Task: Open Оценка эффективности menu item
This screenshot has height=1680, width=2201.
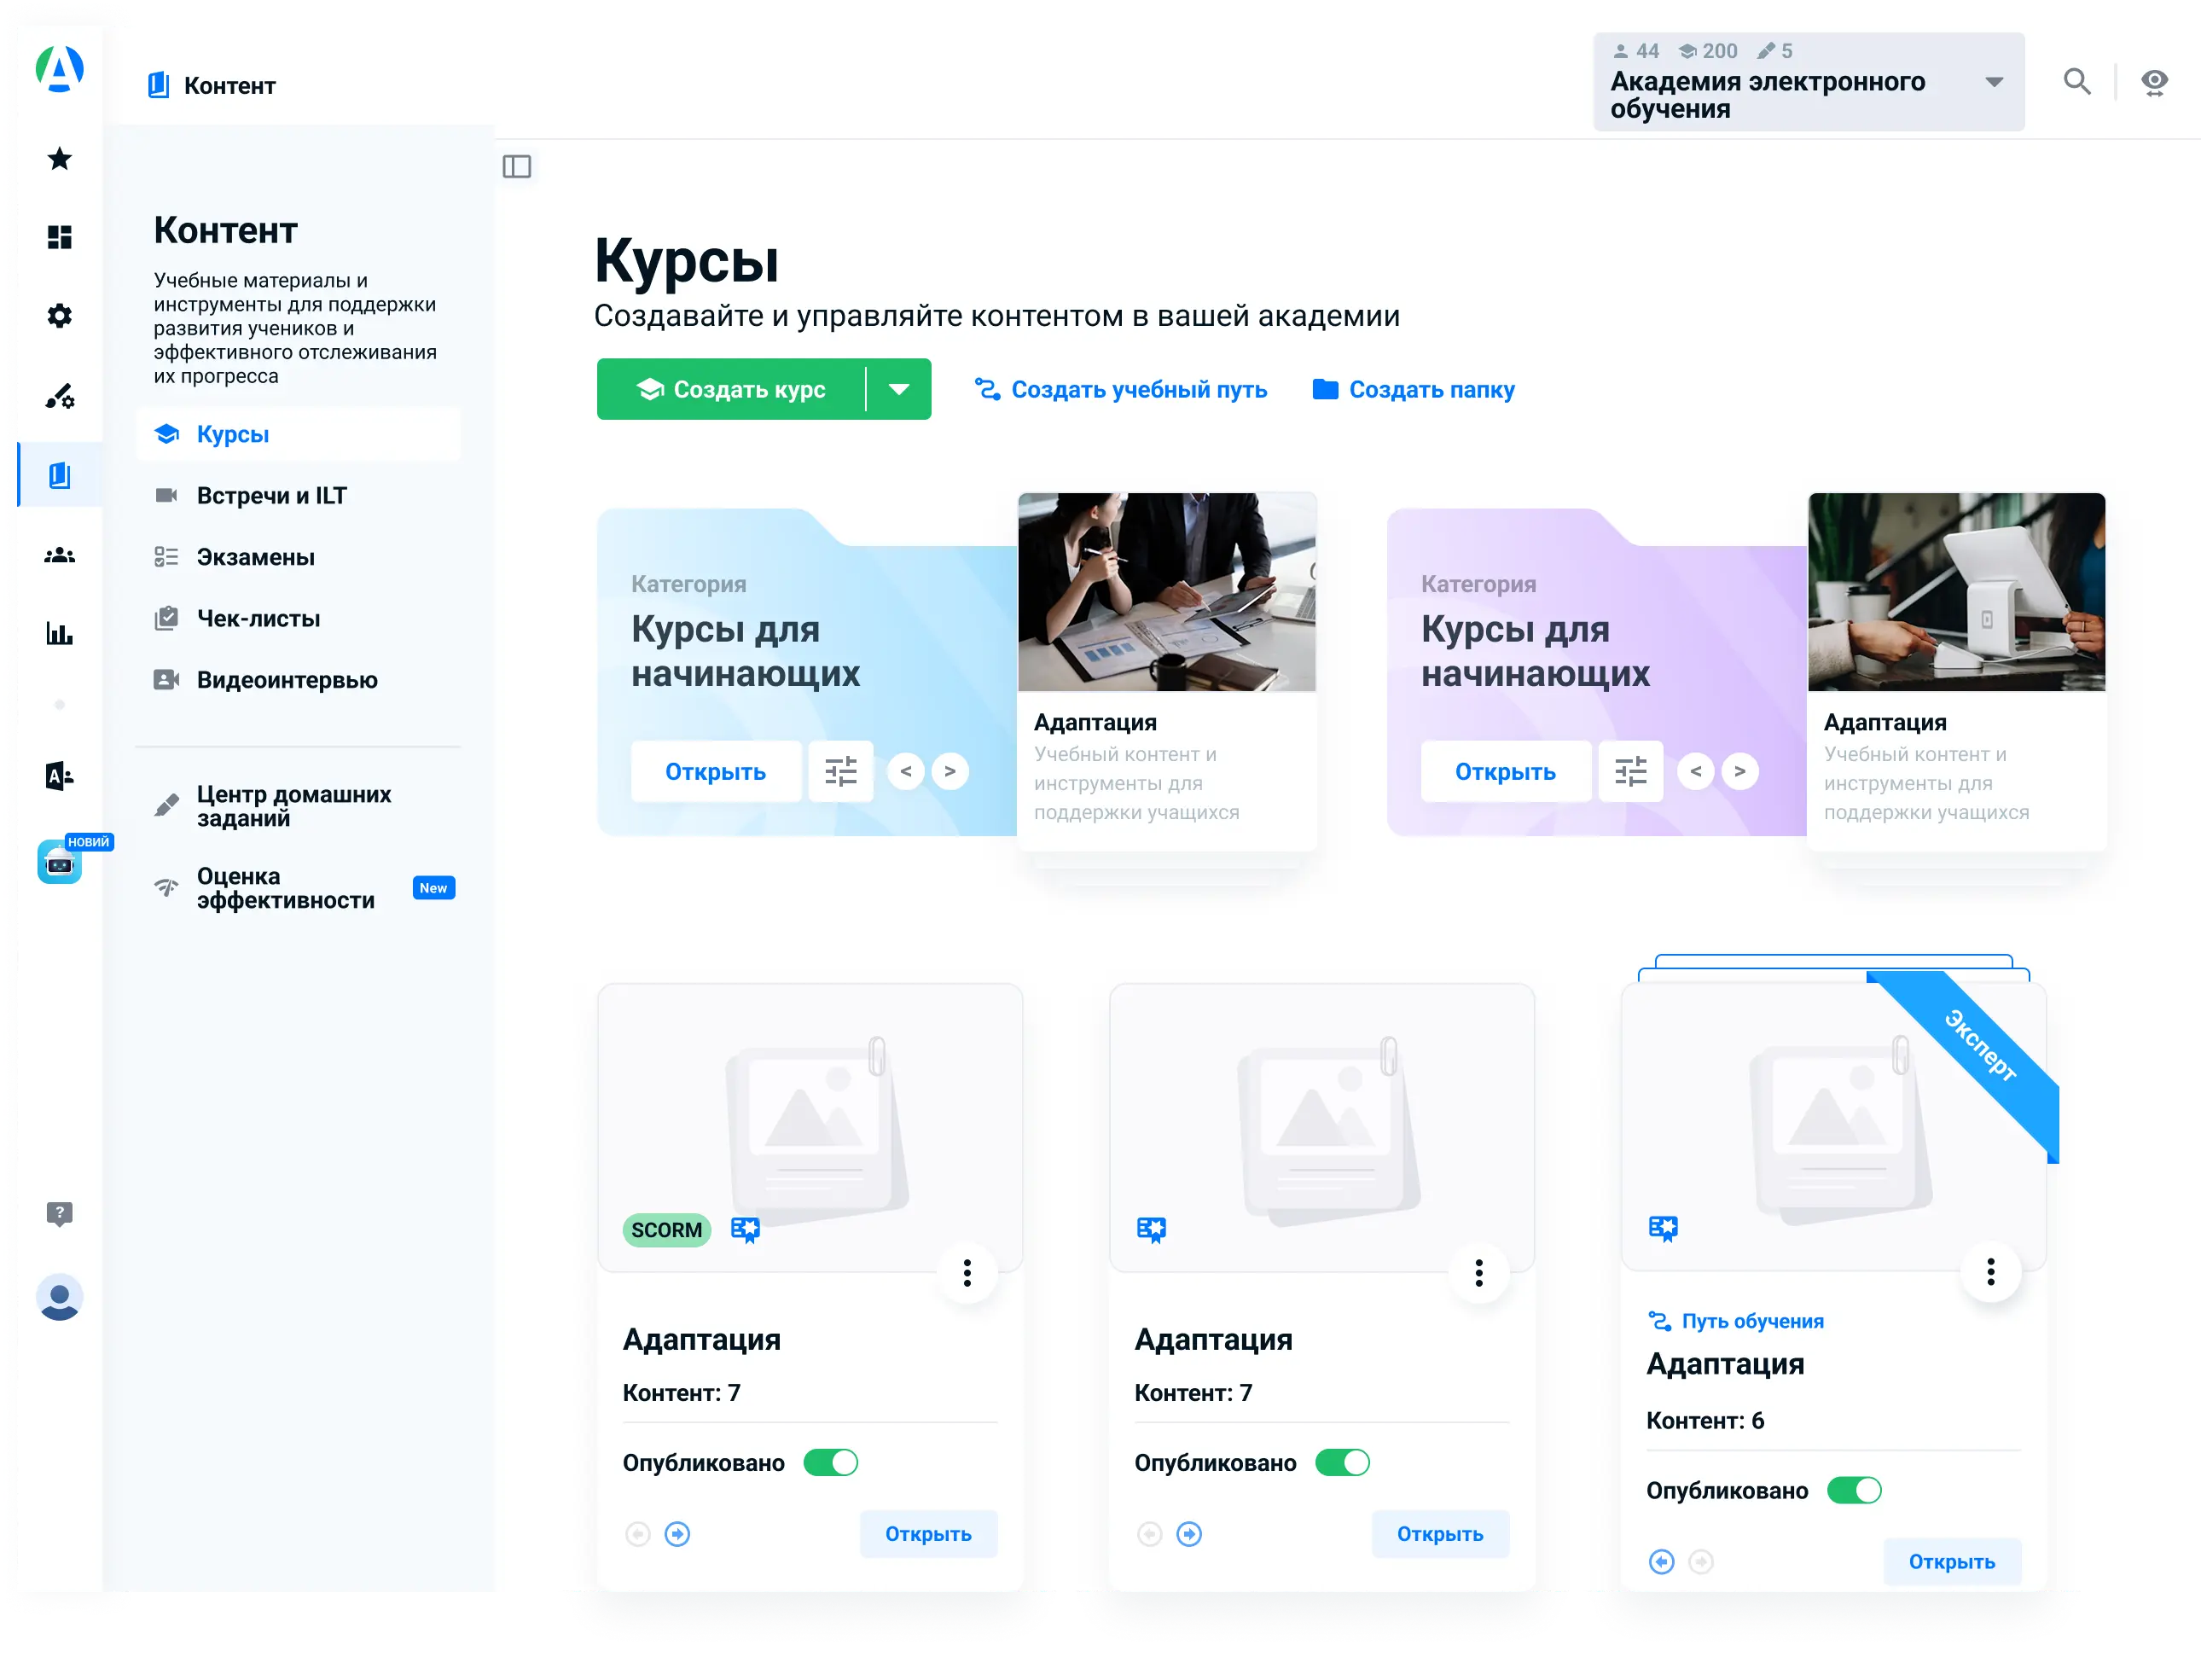Action: click(x=298, y=888)
